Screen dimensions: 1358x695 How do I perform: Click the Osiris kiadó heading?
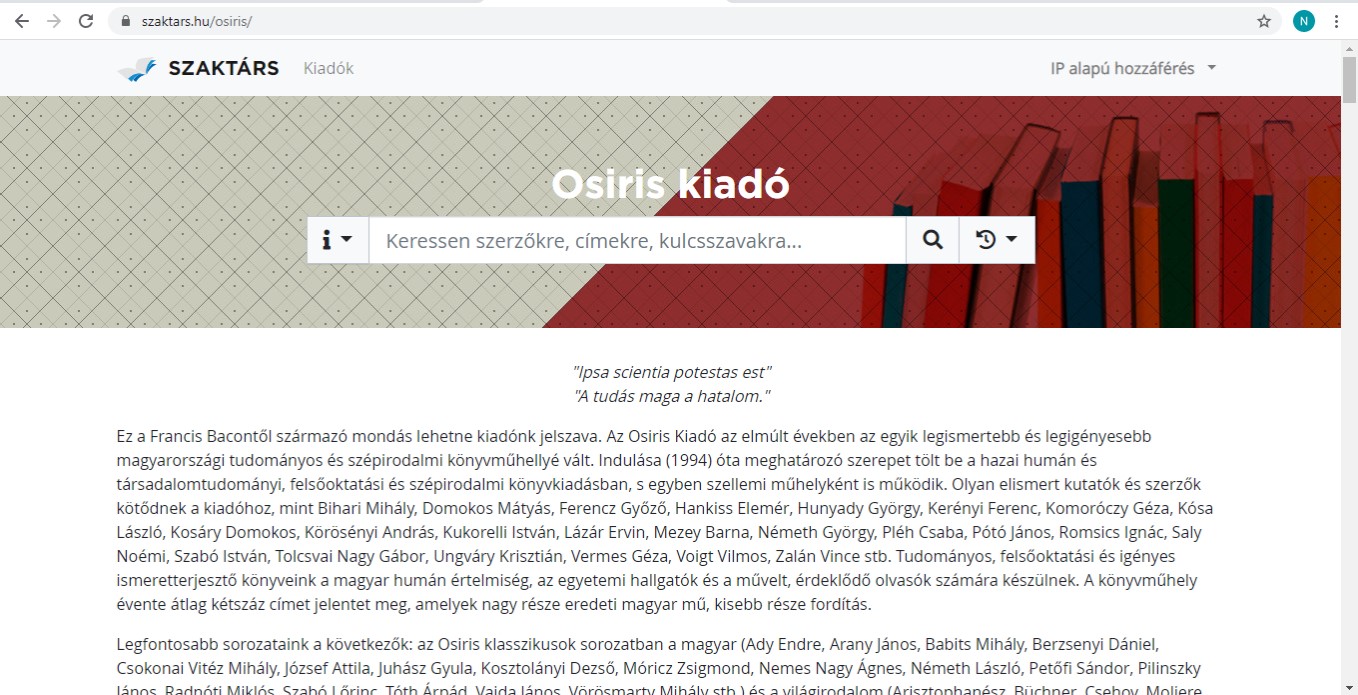point(671,184)
